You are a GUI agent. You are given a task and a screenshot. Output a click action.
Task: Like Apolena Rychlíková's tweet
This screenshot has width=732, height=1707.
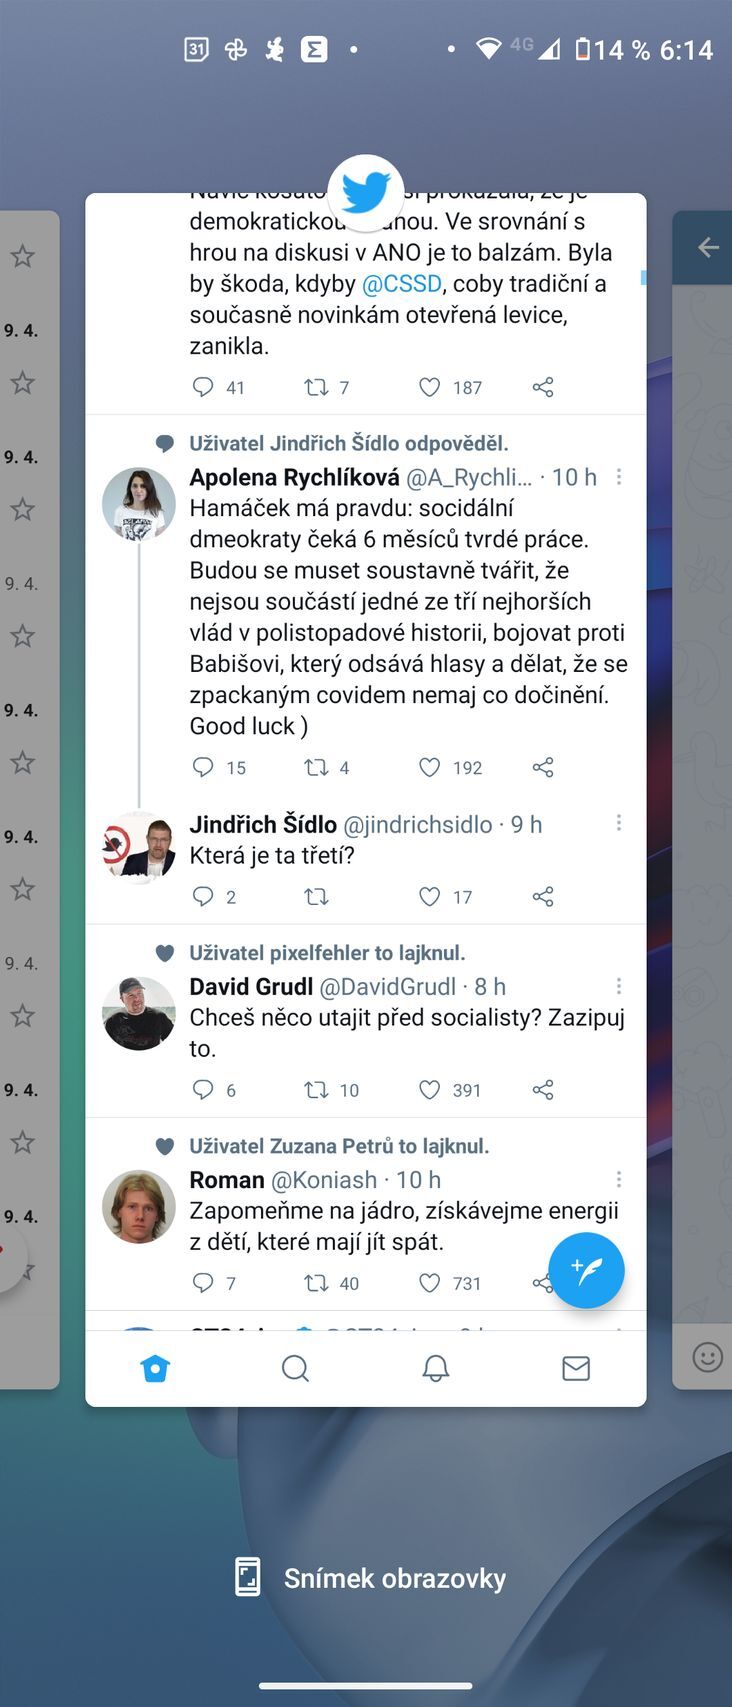[429, 767]
